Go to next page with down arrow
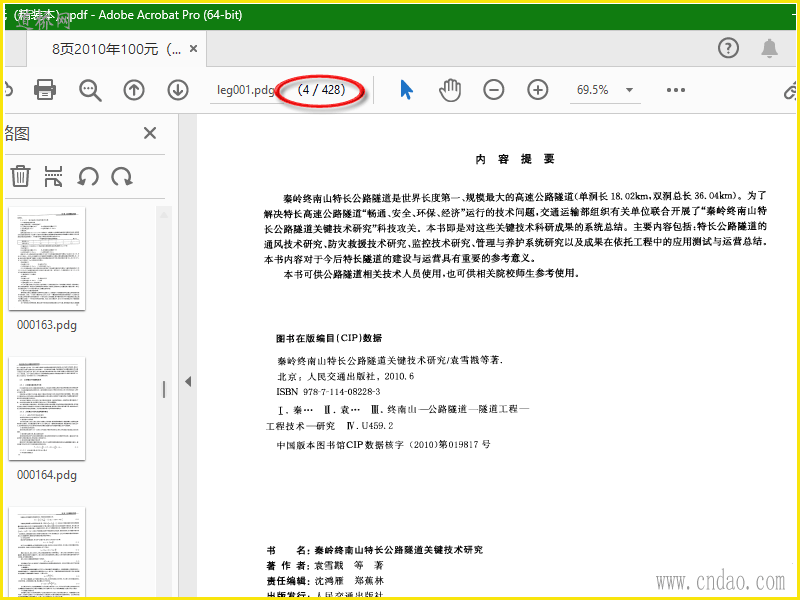Screen dimensions: 800x600 [x=178, y=90]
